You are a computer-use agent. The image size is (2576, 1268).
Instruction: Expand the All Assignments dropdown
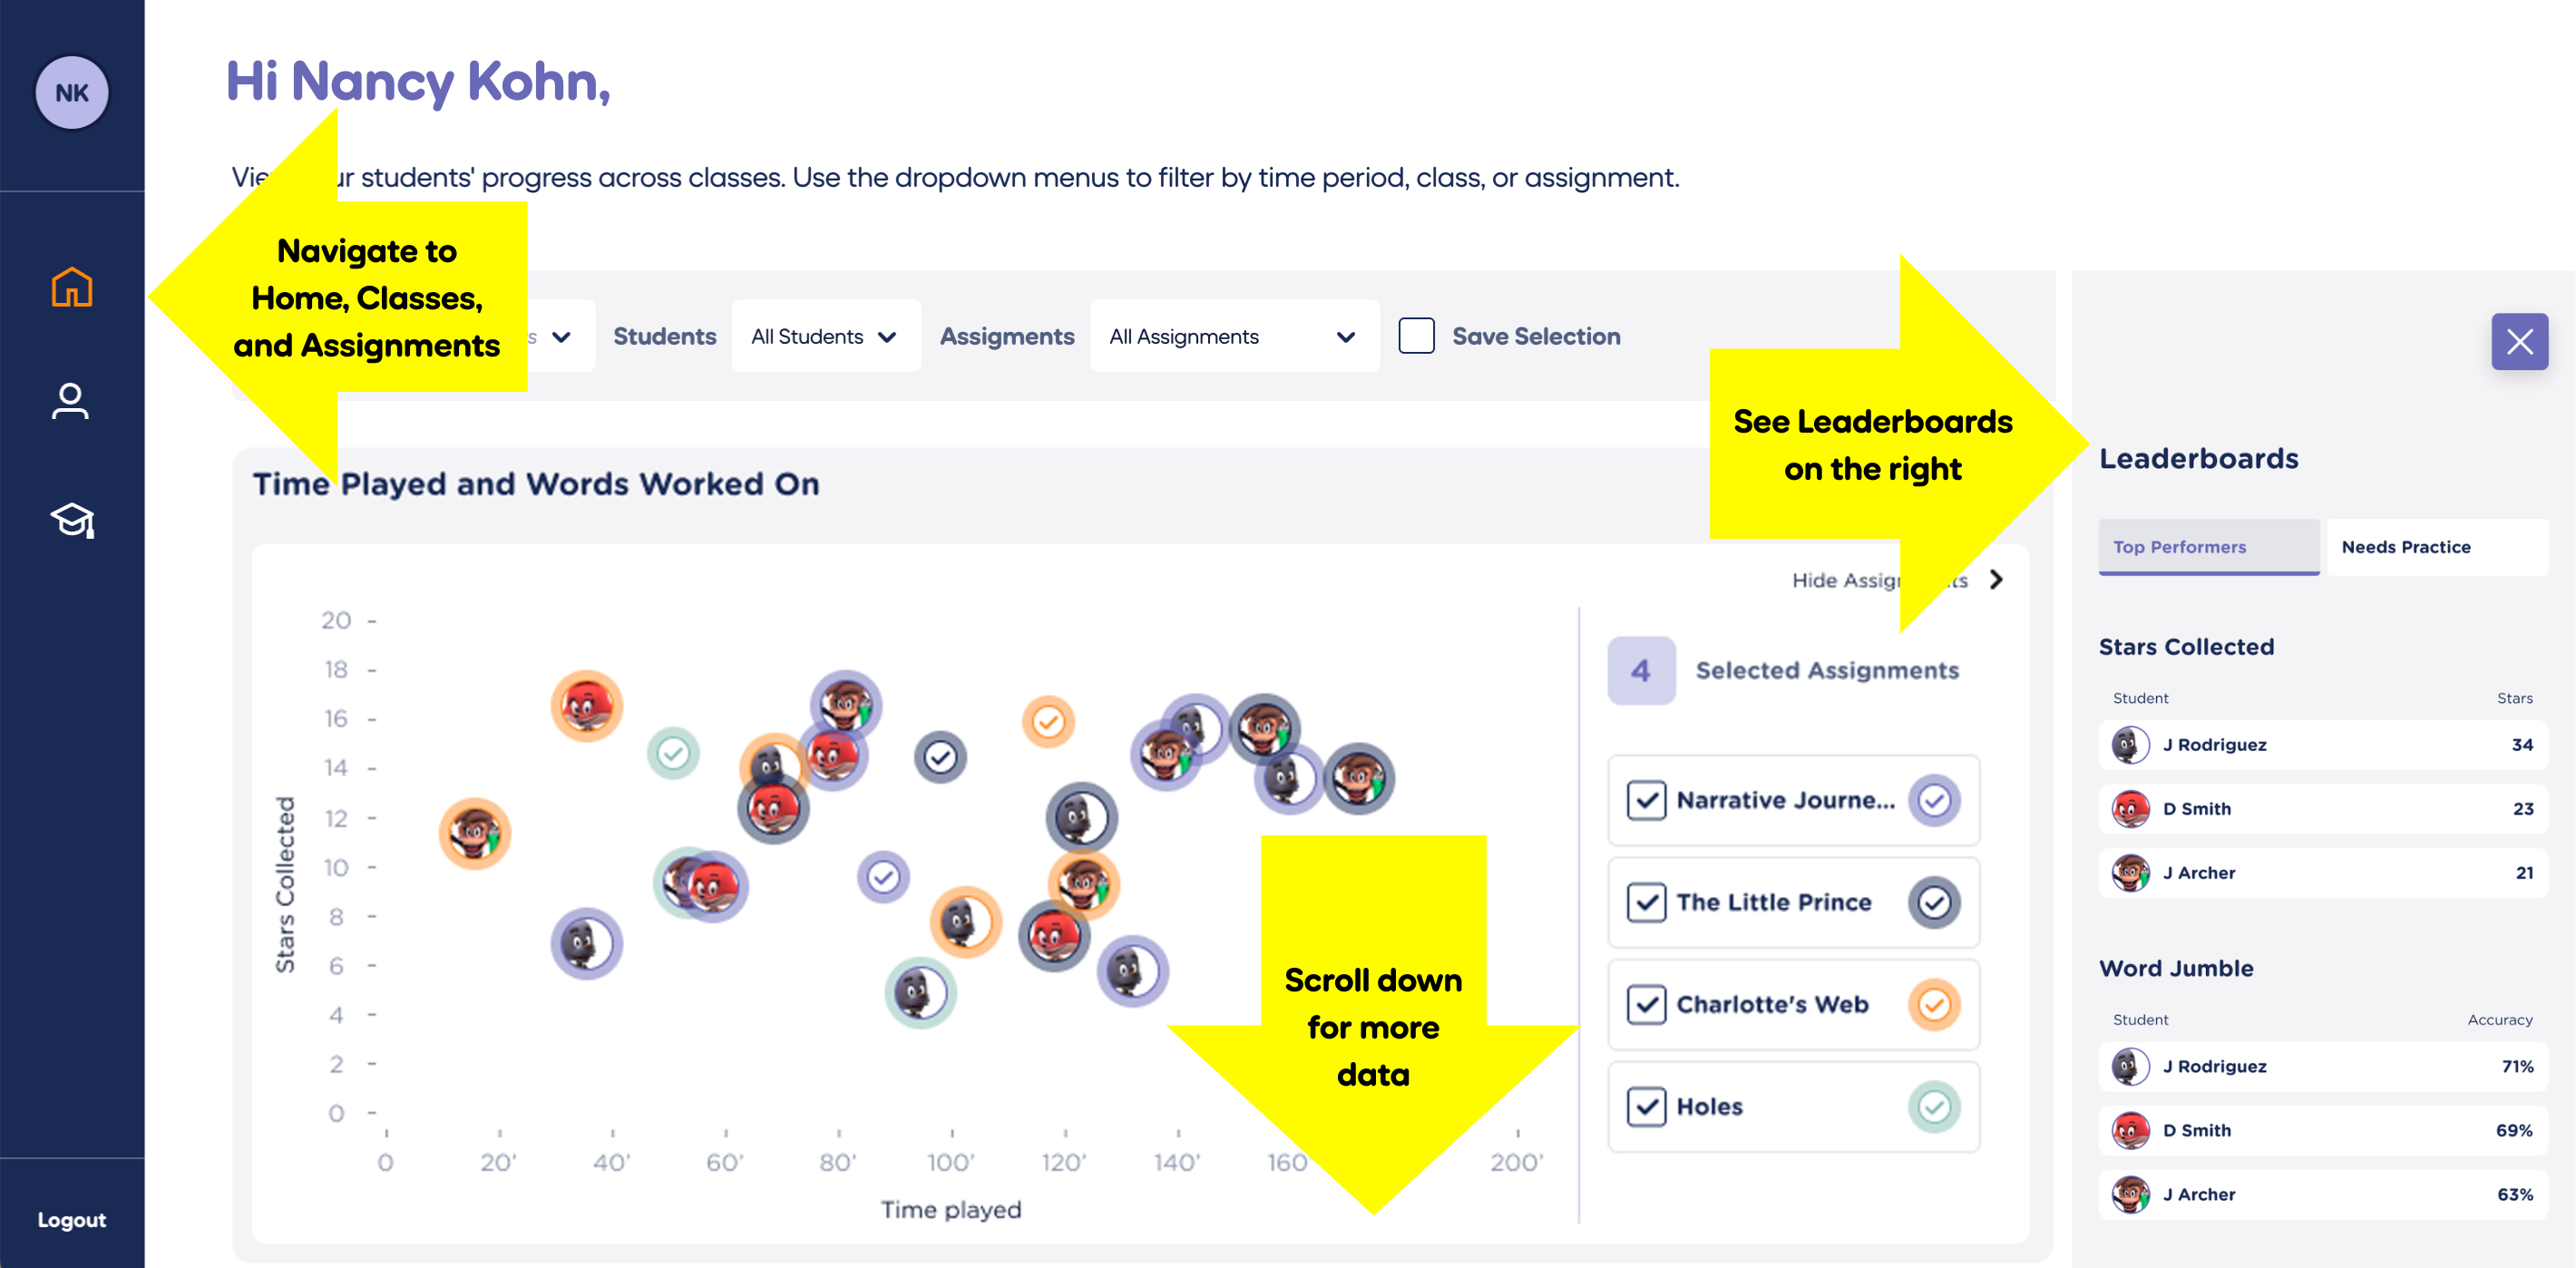pos(1233,337)
